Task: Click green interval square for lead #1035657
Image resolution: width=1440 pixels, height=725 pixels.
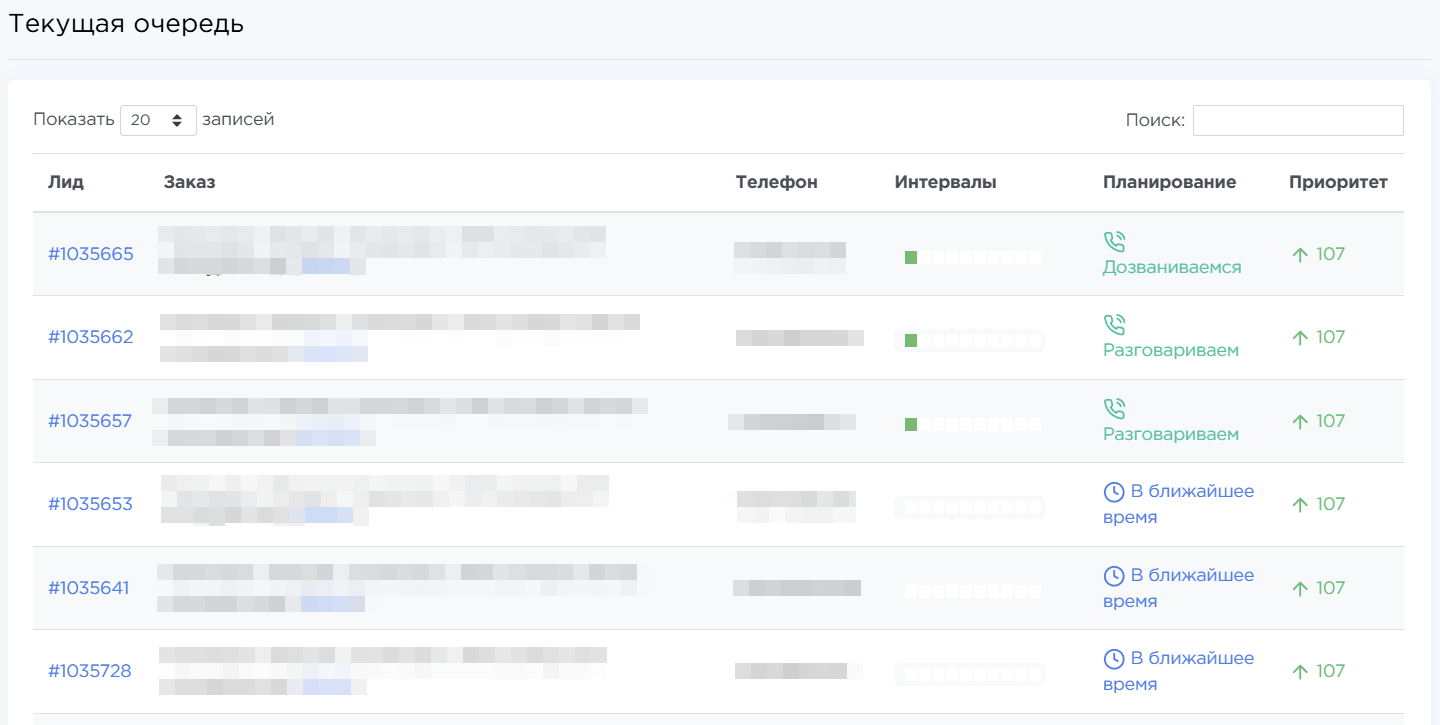Action: 911,424
